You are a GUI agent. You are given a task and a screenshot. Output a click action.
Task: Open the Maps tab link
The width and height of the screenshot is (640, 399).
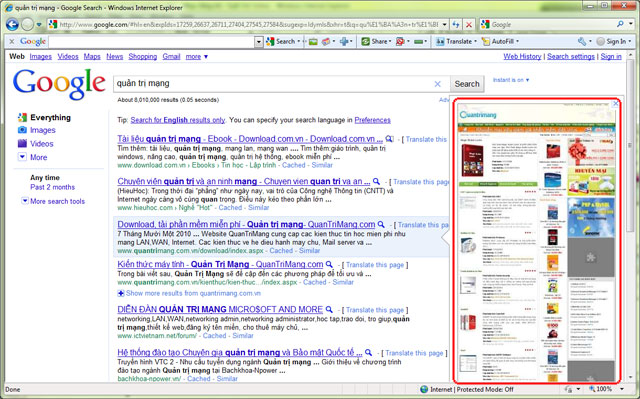coord(92,56)
